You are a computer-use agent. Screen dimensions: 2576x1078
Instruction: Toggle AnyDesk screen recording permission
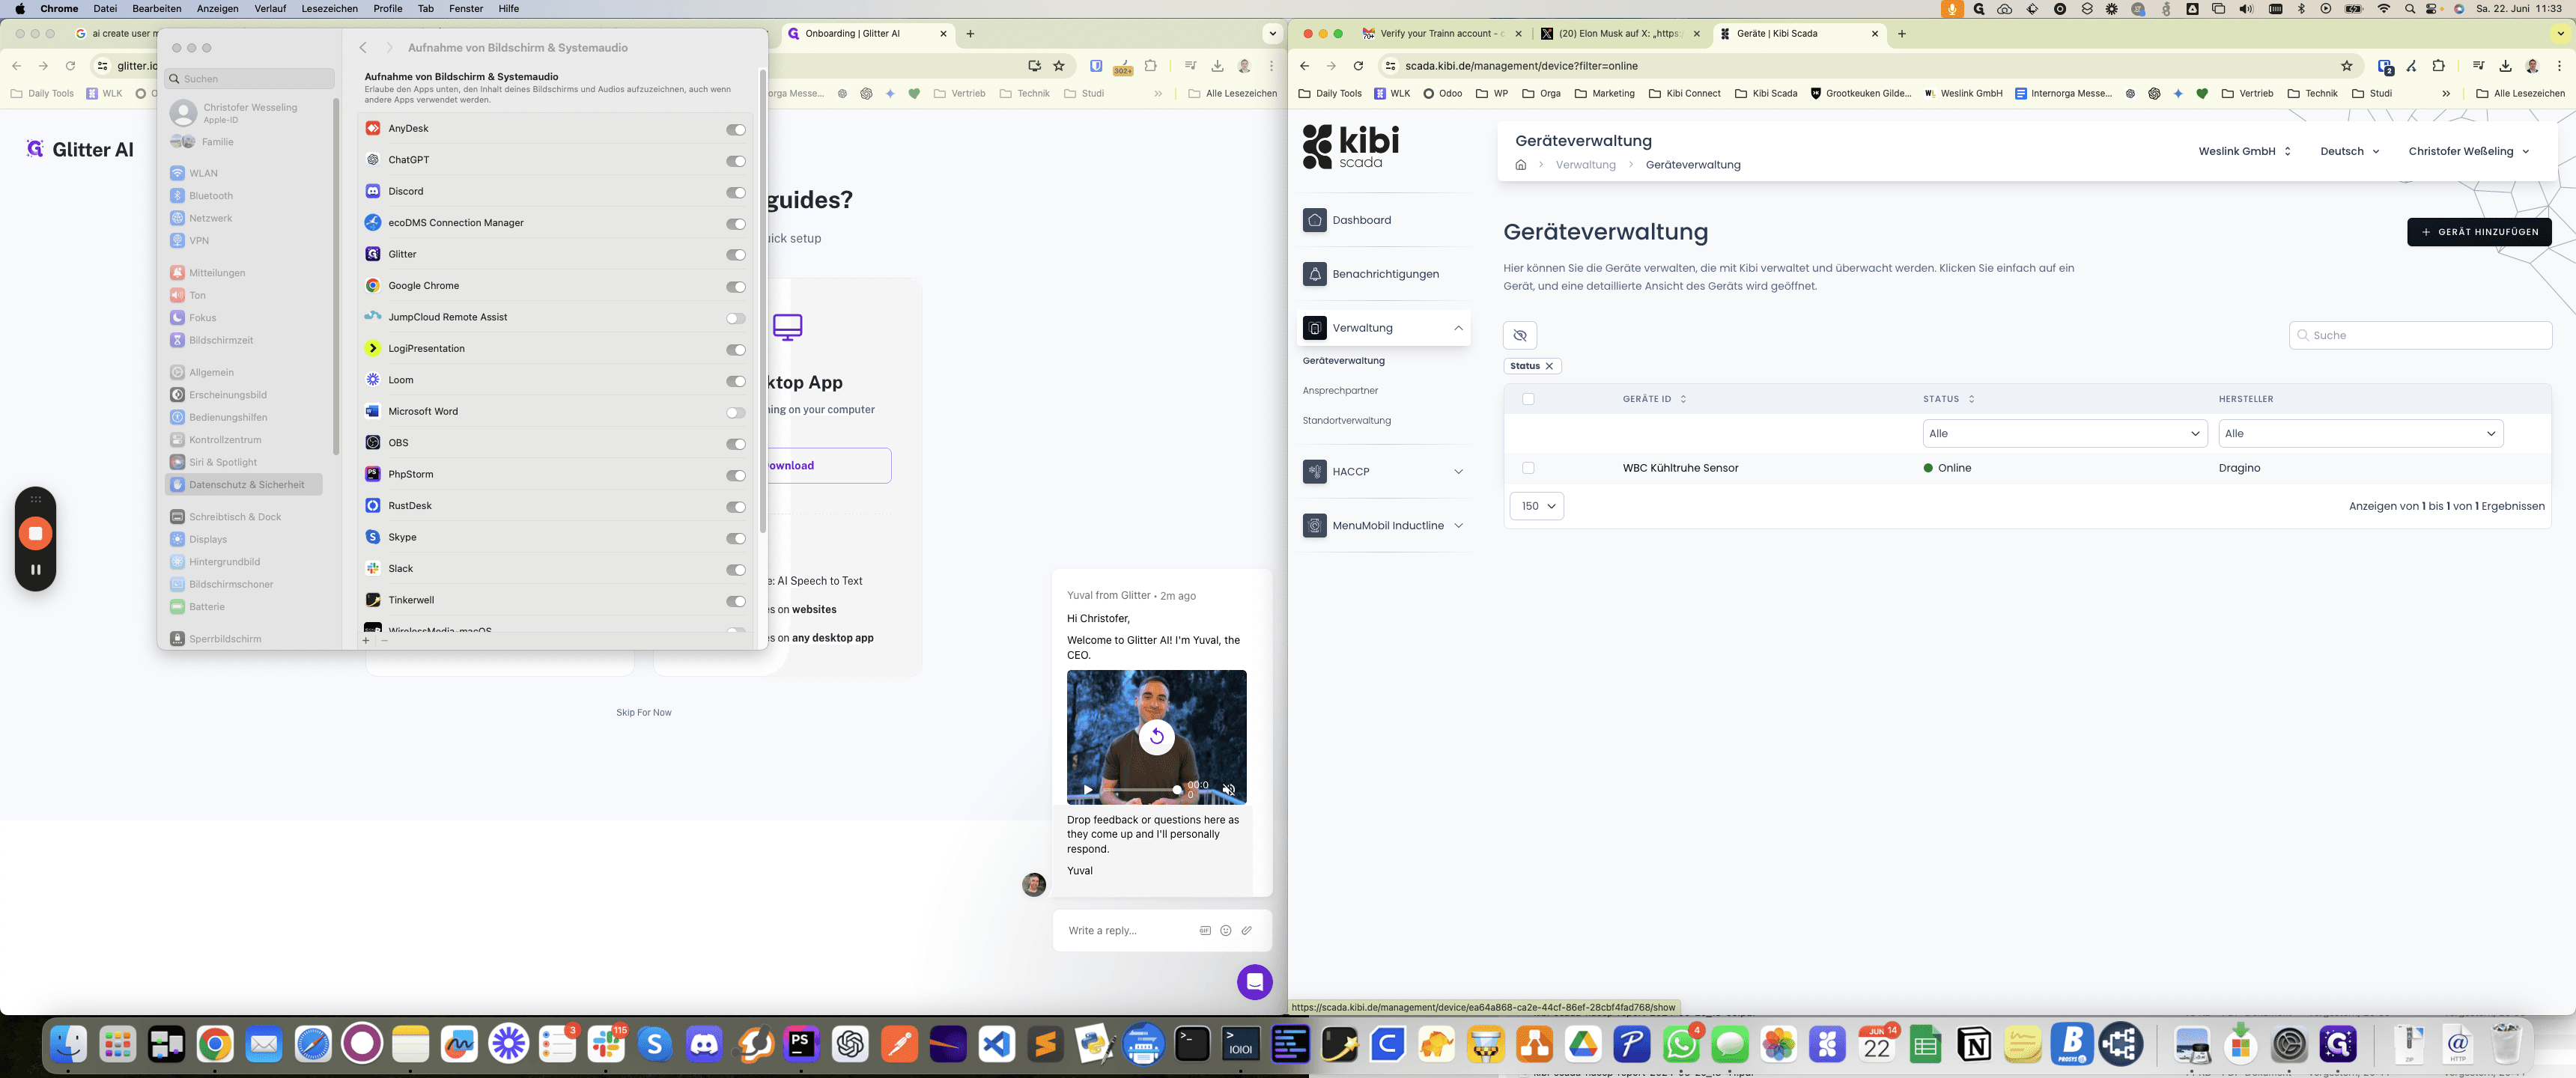pyautogui.click(x=736, y=130)
